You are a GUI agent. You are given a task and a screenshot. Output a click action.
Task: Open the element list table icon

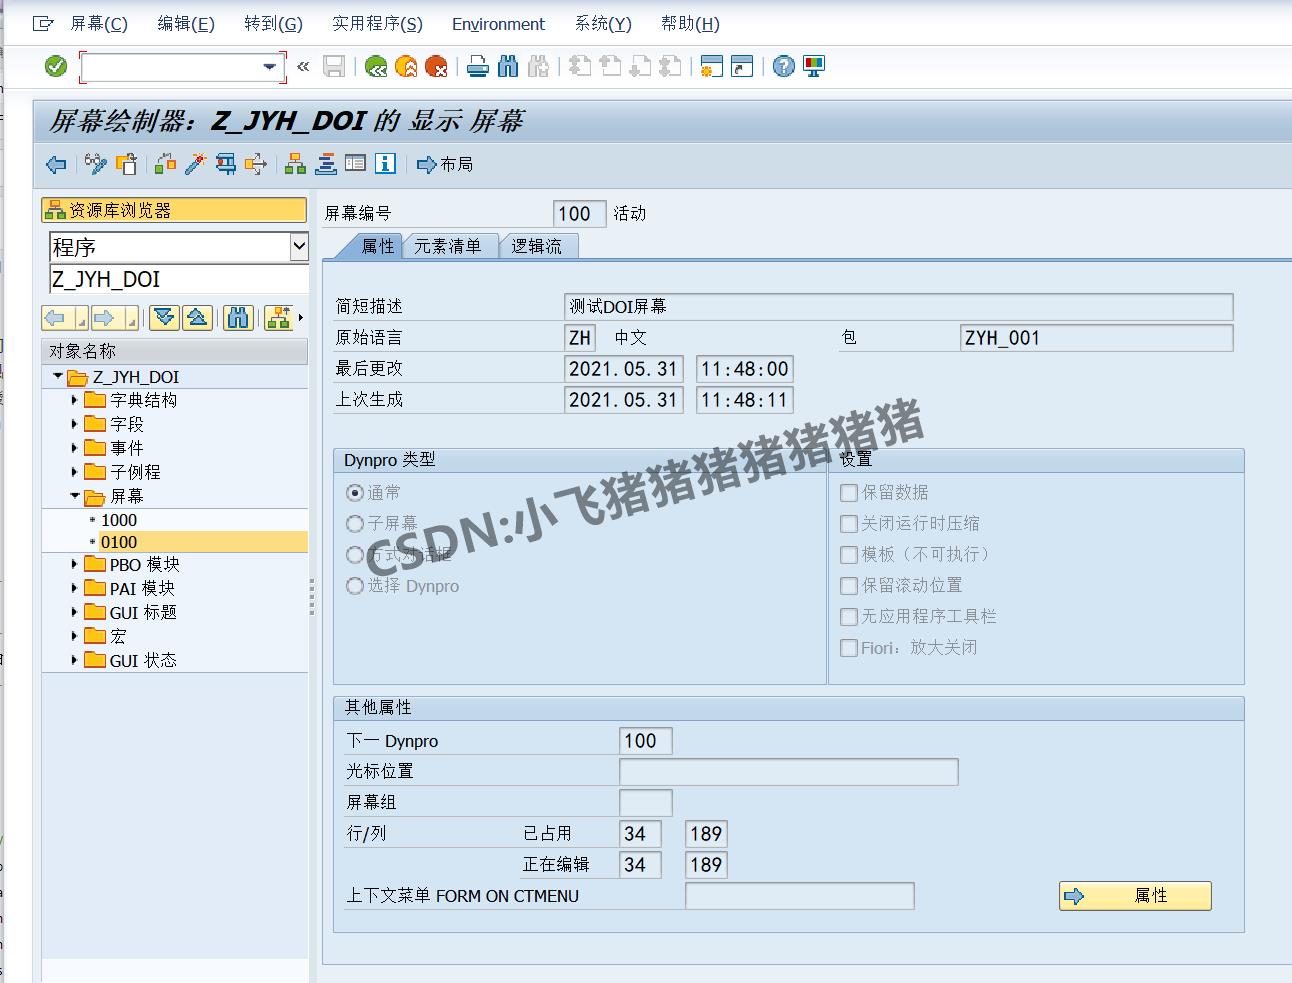[356, 164]
